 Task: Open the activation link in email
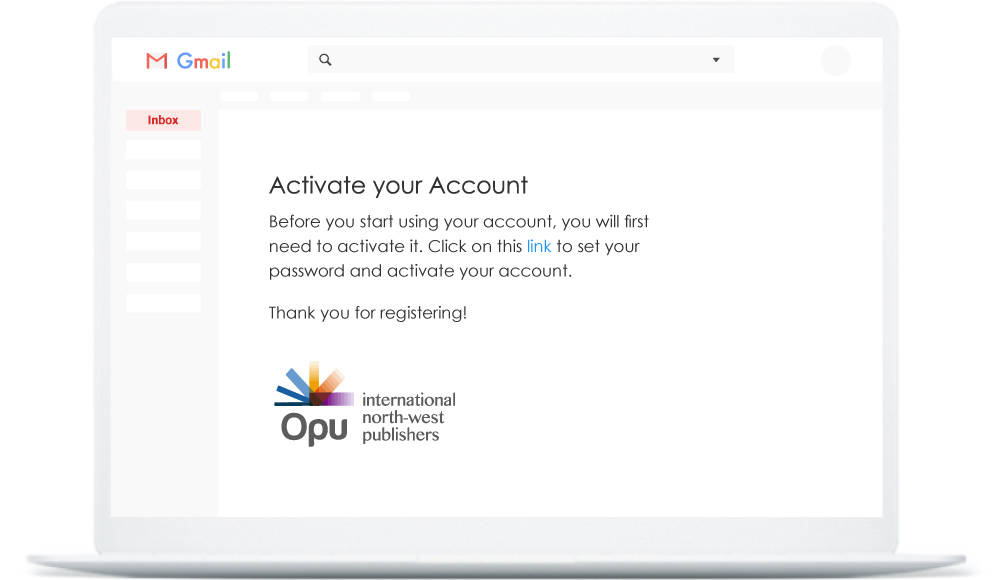539,246
